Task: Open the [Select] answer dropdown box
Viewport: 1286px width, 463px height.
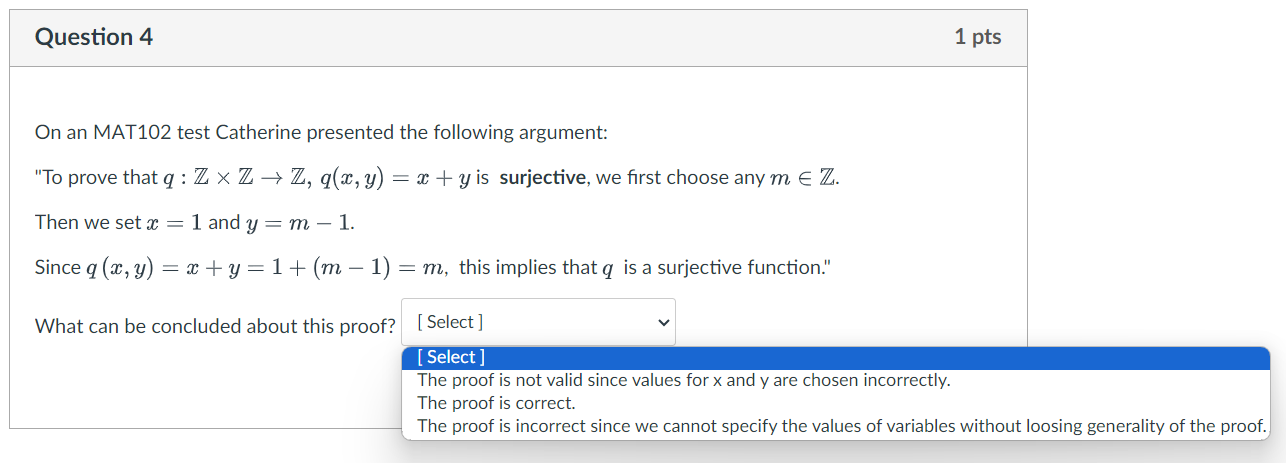Action: point(538,323)
